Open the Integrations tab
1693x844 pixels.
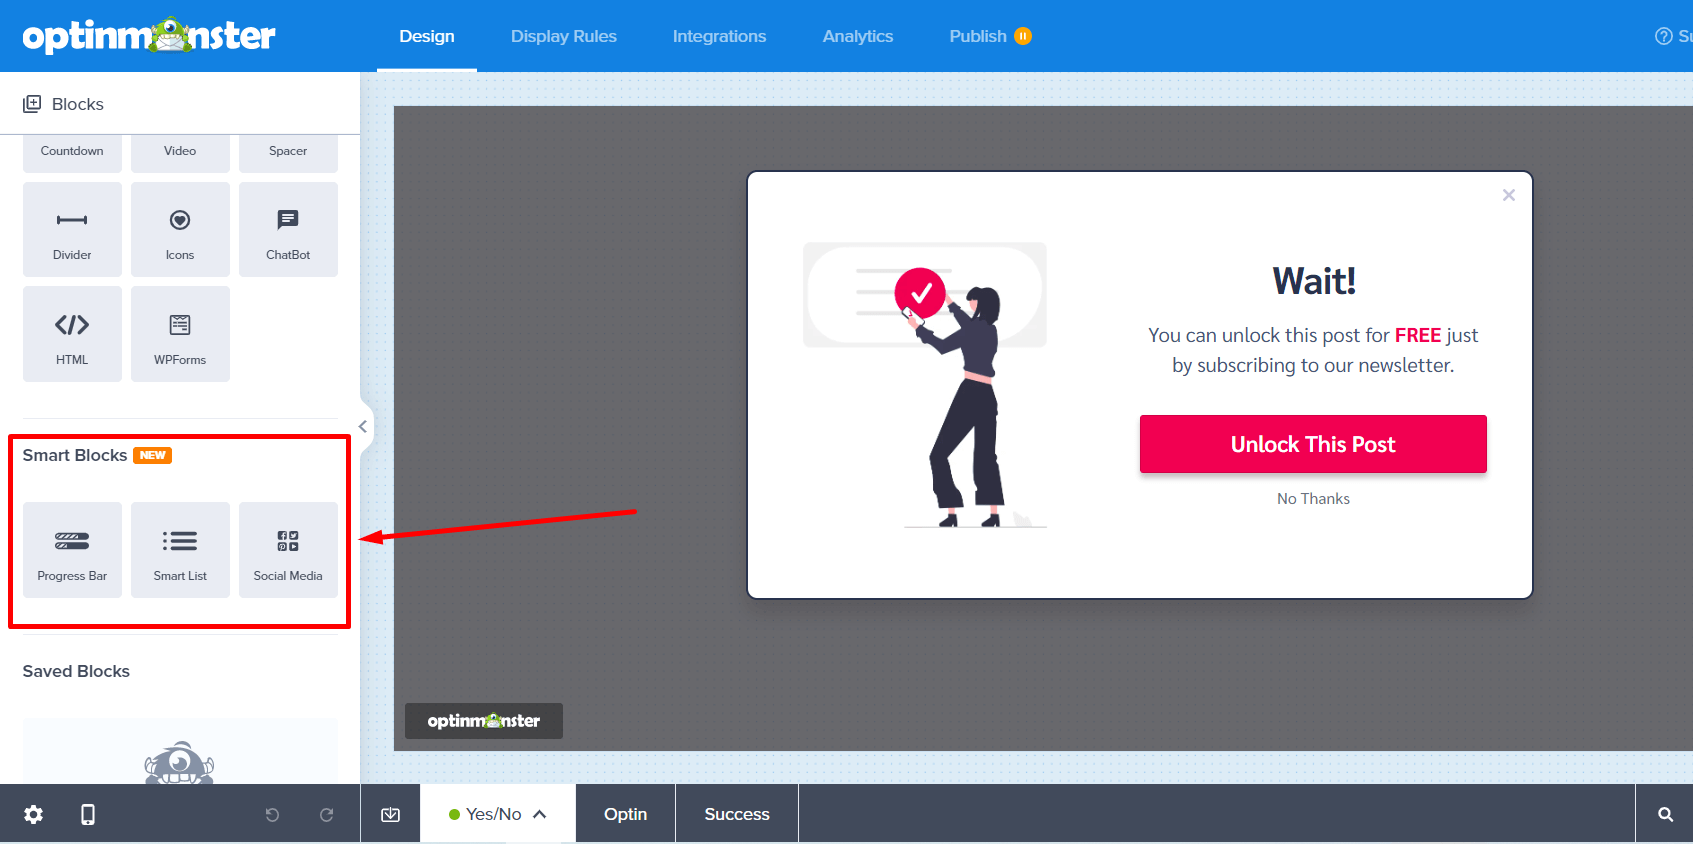719,36
